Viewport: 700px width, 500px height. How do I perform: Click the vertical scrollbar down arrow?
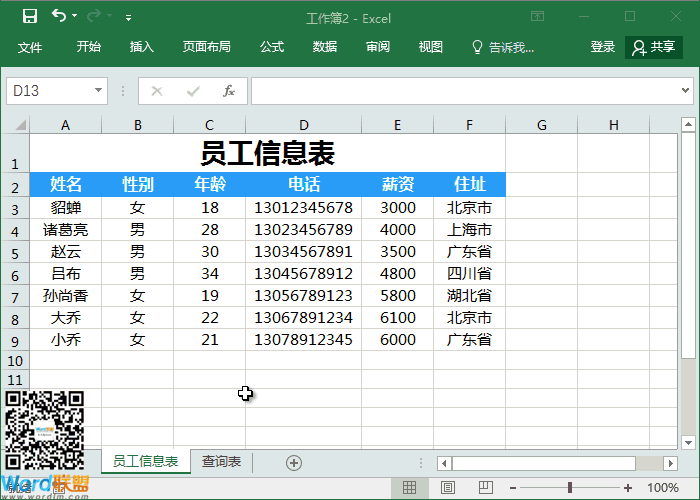tap(688, 442)
